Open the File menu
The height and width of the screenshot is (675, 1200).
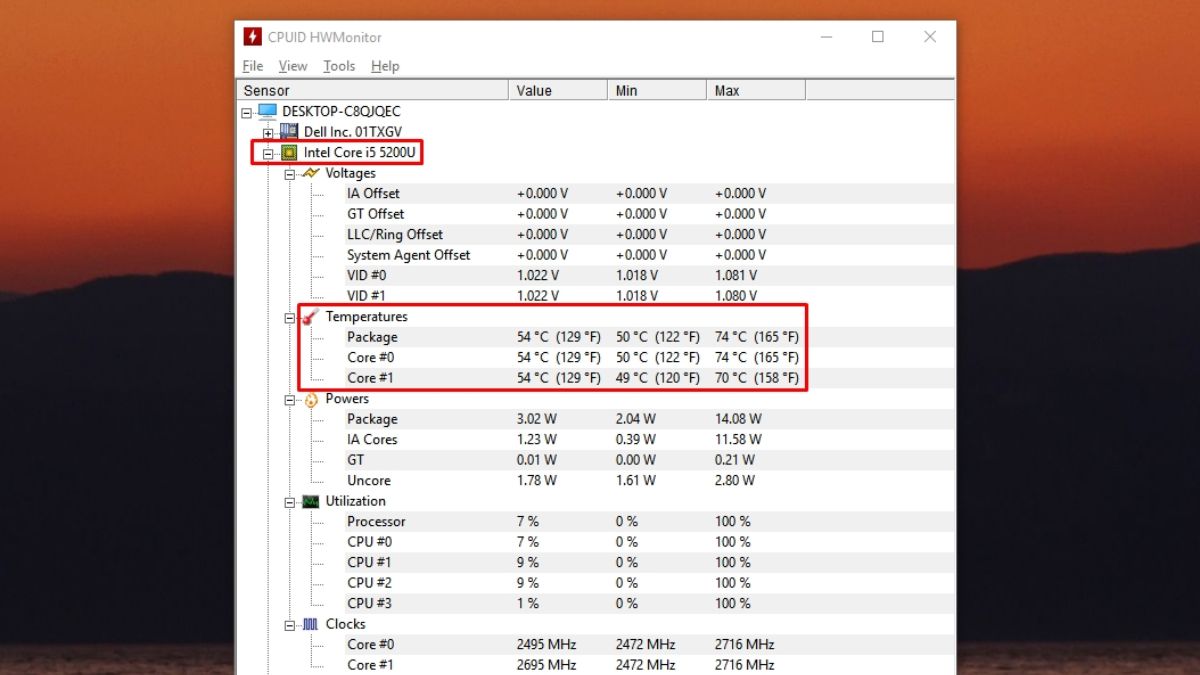[x=253, y=66]
